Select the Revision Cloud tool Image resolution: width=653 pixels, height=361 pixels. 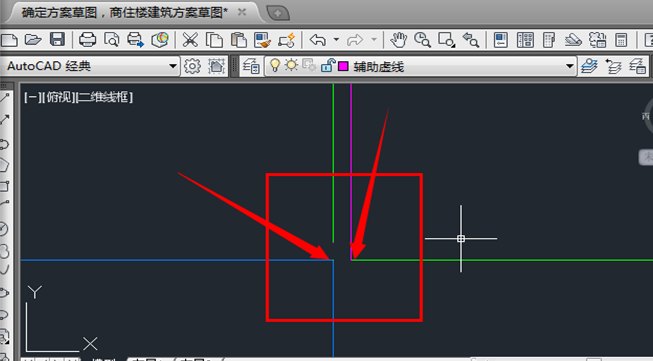click(5, 251)
